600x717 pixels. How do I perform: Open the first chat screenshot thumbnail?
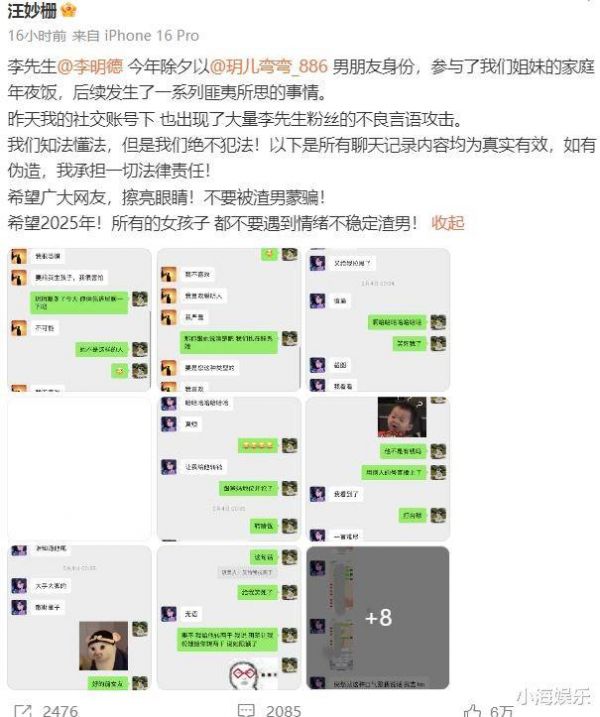(x=79, y=320)
